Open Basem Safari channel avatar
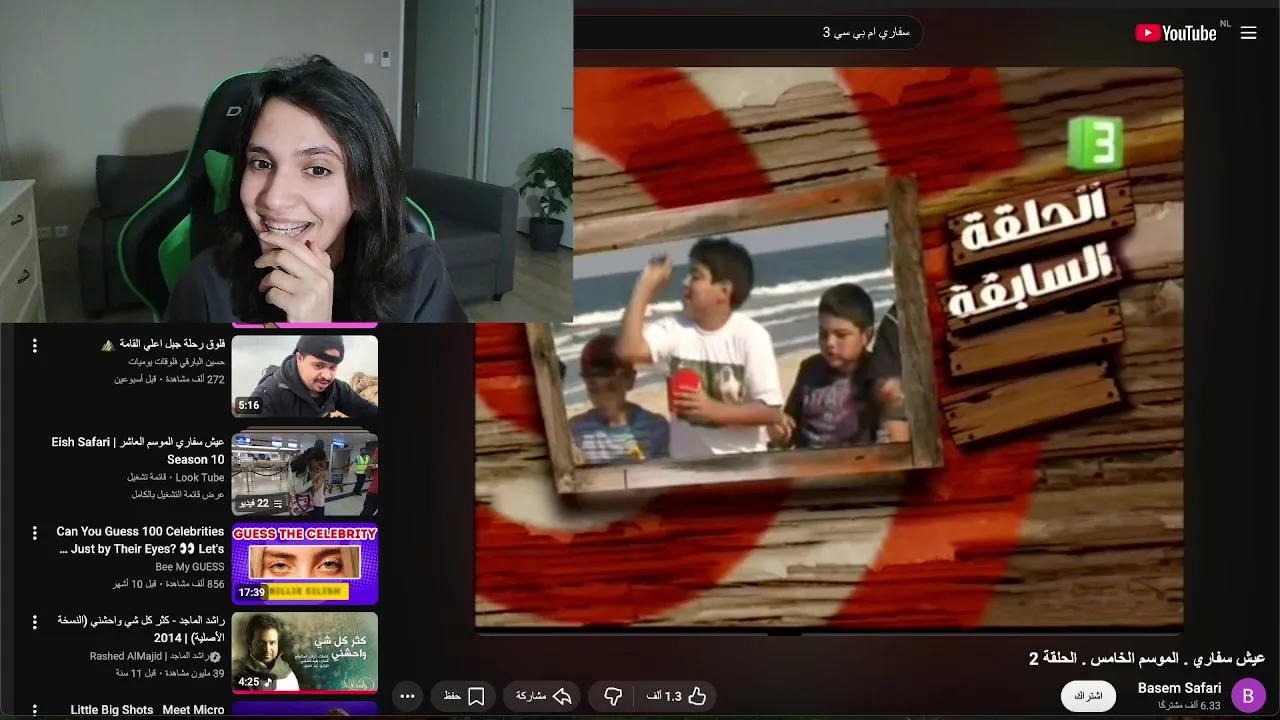Image resolution: width=1280 pixels, height=720 pixels. [1248, 696]
